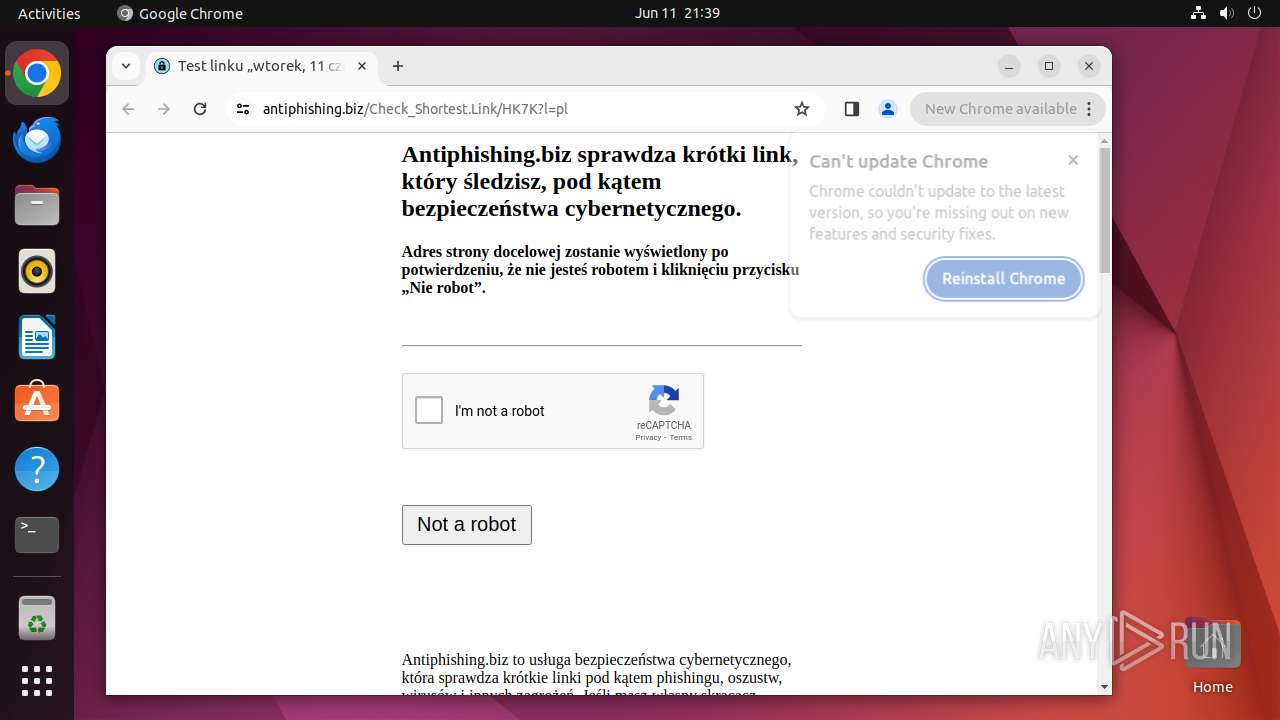Open a new Chrome tab
This screenshot has height=720, width=1280.
pos(398,66)
